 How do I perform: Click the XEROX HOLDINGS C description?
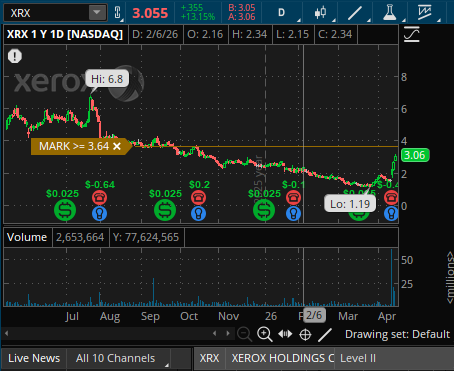[x=283, y=358]
